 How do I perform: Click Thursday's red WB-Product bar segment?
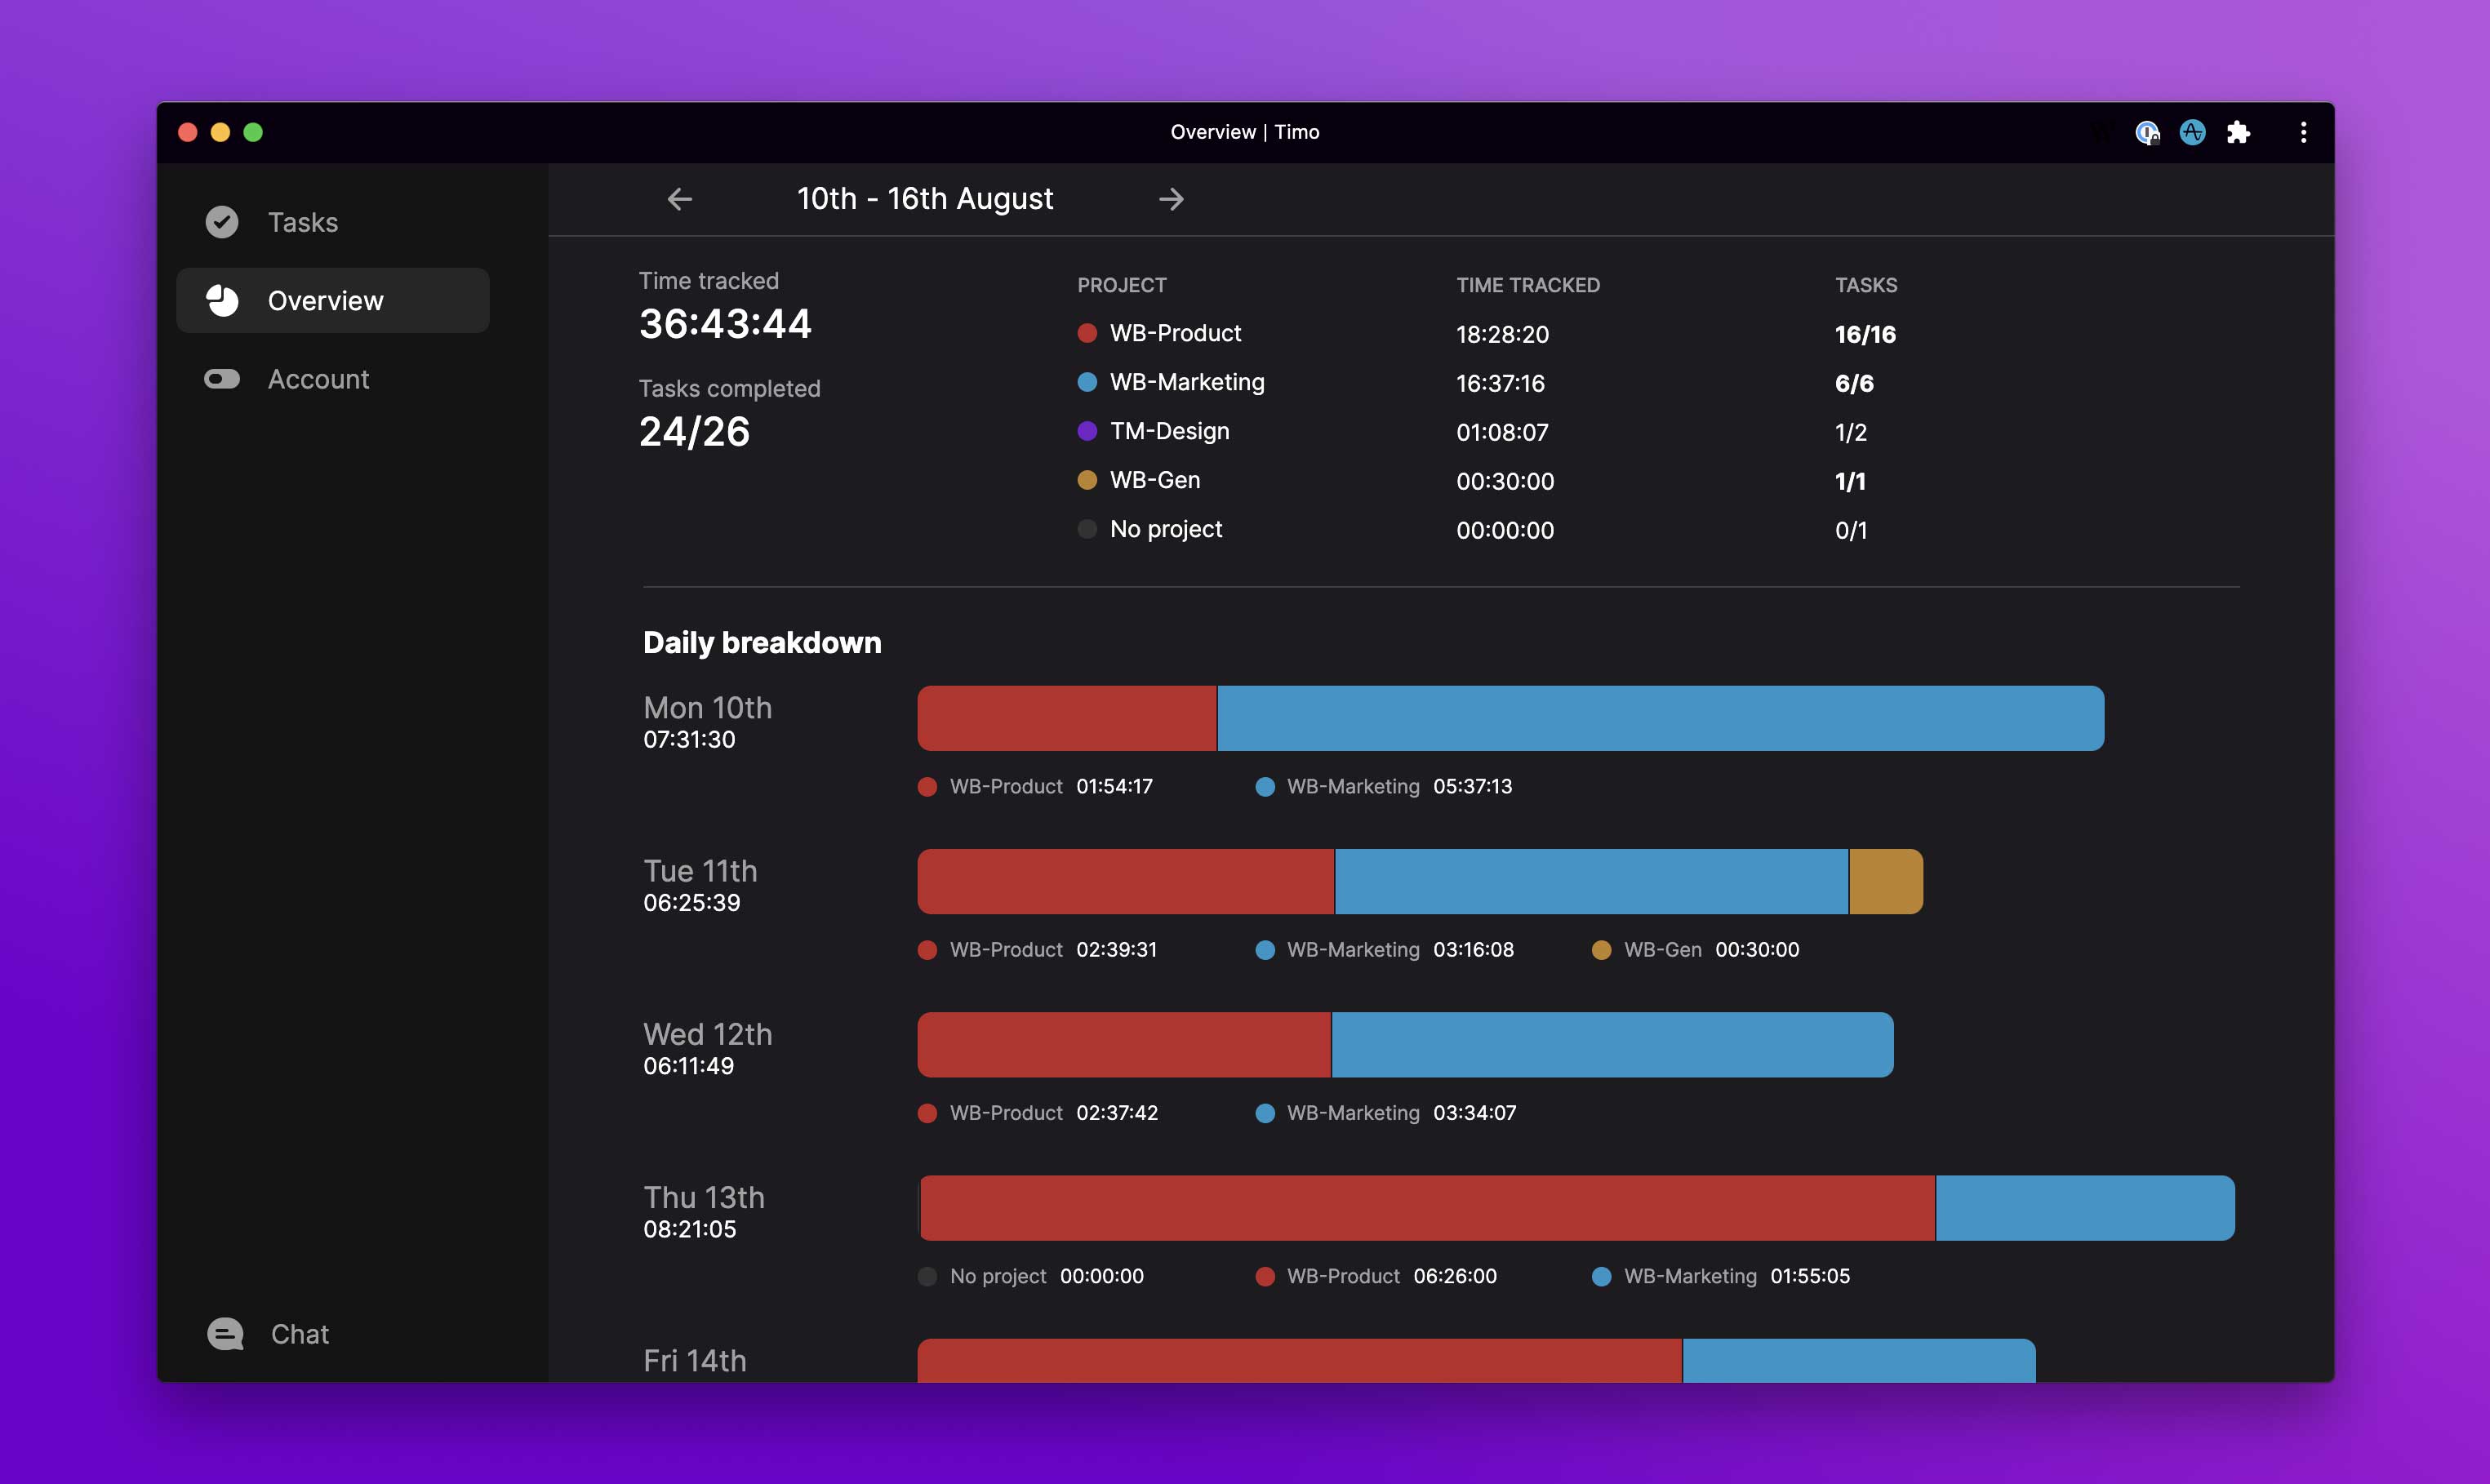pyautogui.click(x=1428, y=1208)
